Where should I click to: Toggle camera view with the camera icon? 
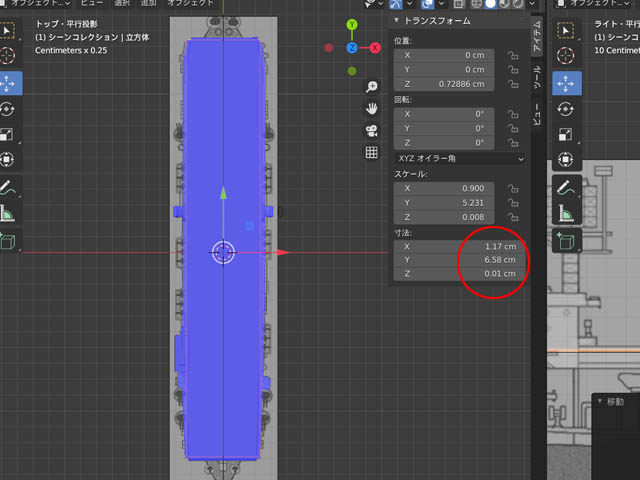[371, 131]
